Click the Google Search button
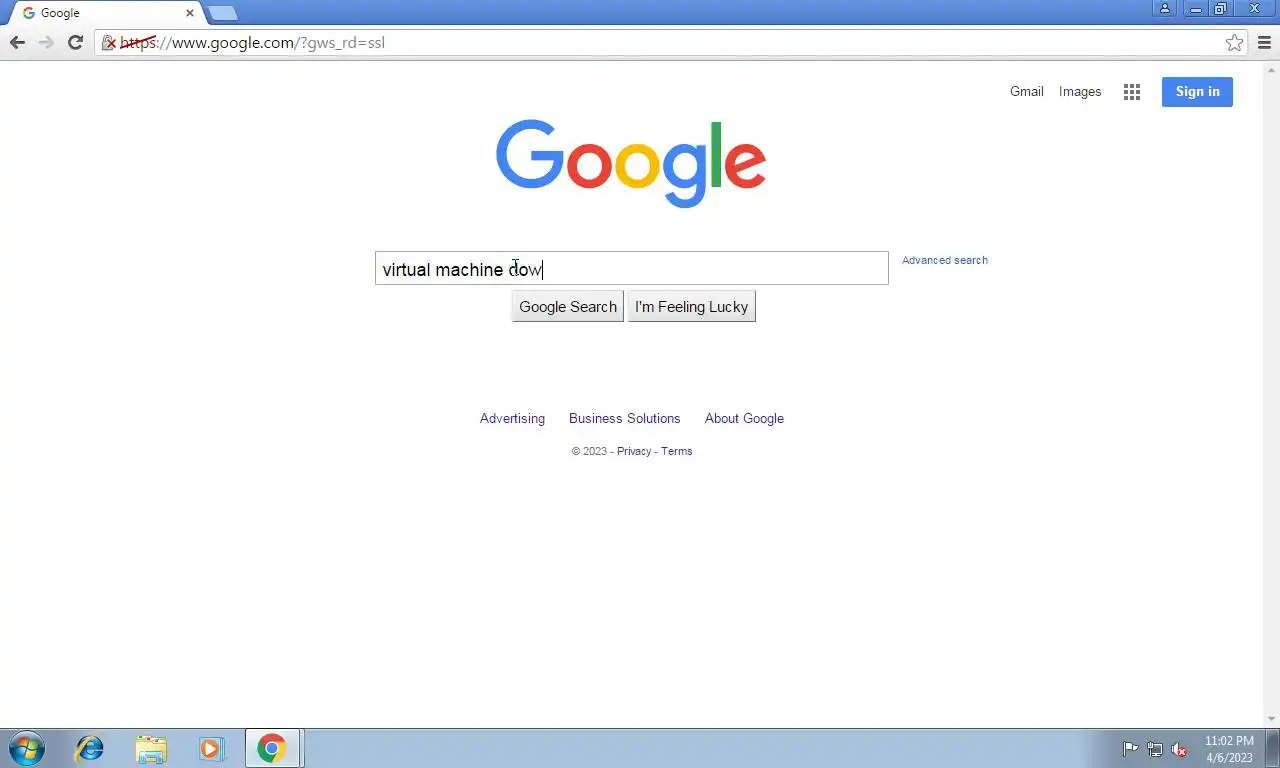Viewport: 1280px width, 768px height. pyautogui.click(x=568, y=306)
